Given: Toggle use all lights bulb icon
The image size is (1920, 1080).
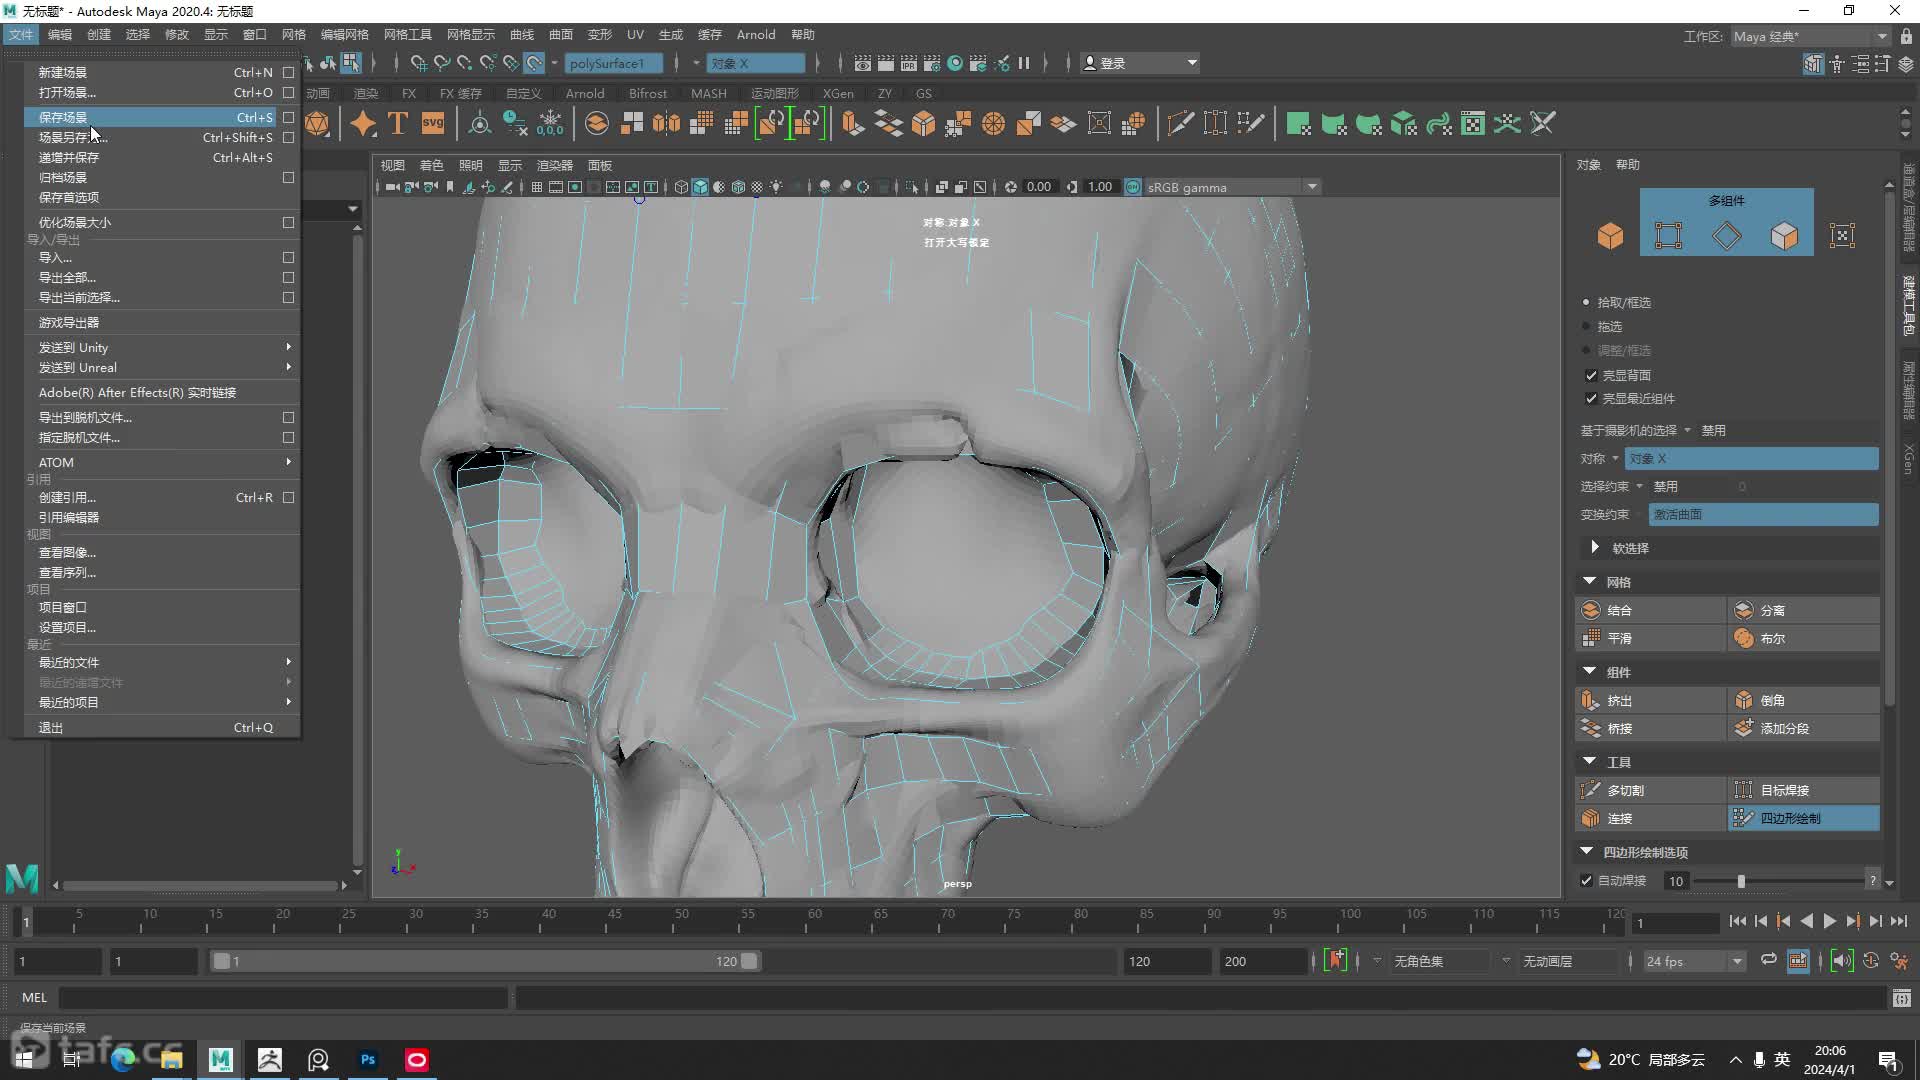Looking at the screenshot, I should pos(776,187).
